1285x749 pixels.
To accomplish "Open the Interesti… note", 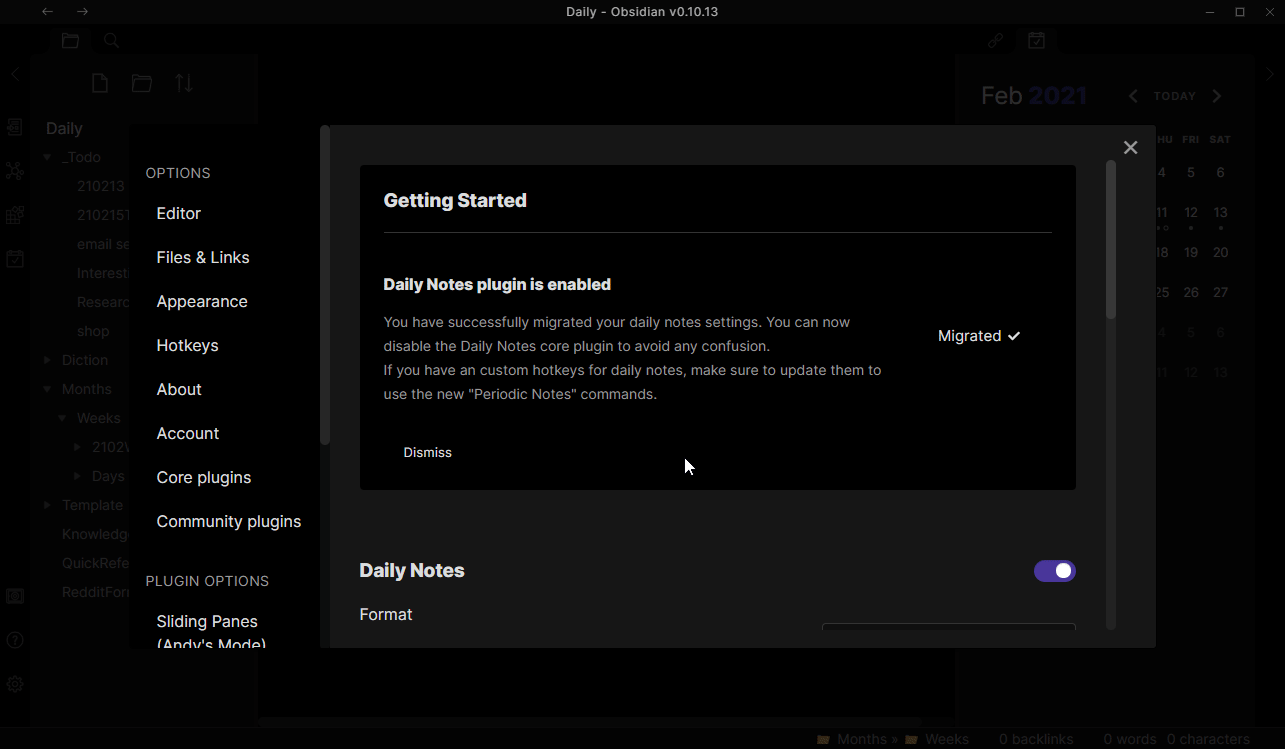I will coord(103,273).
